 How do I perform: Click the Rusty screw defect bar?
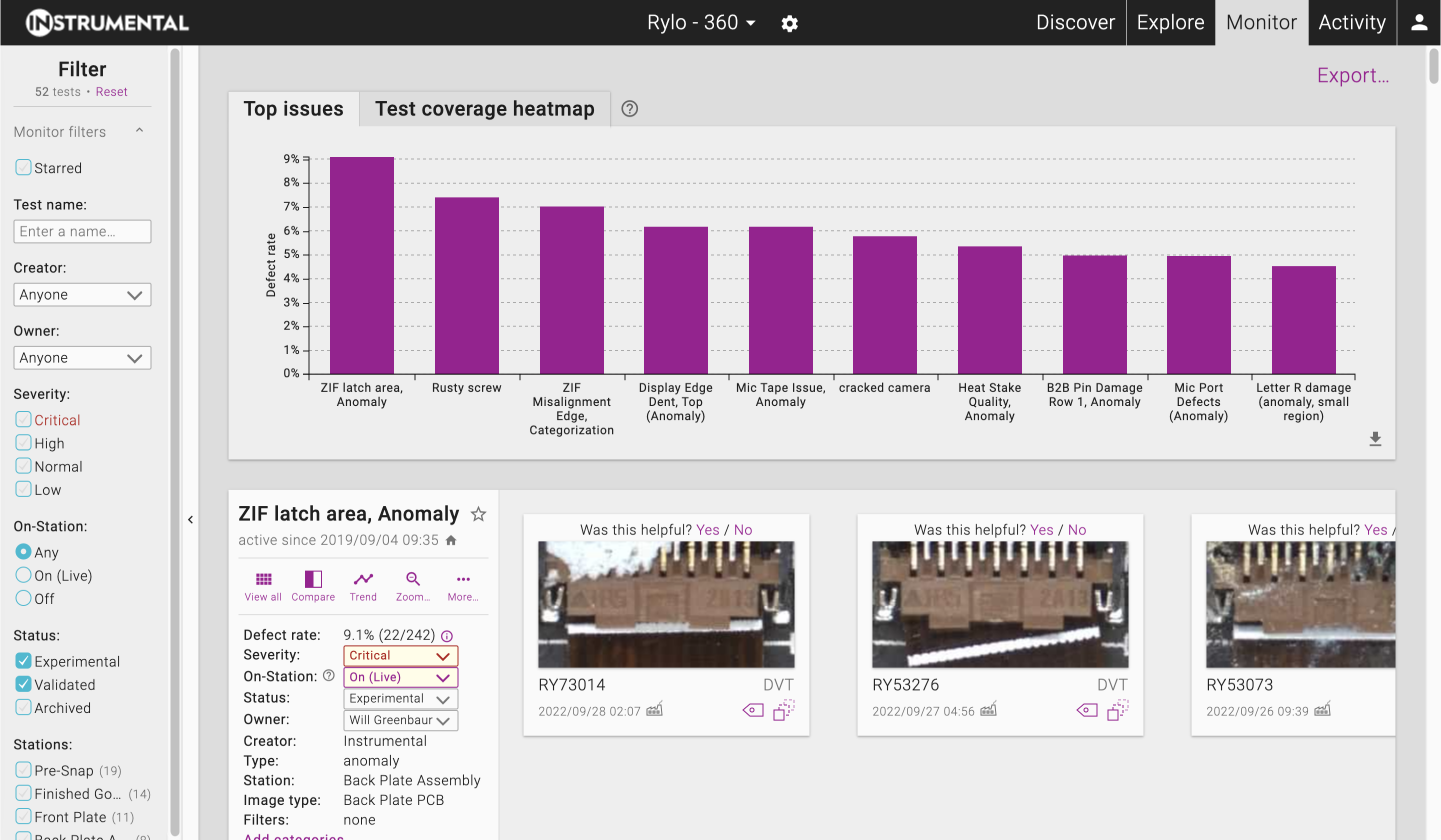pyautogui.click(x=466, y=285)
